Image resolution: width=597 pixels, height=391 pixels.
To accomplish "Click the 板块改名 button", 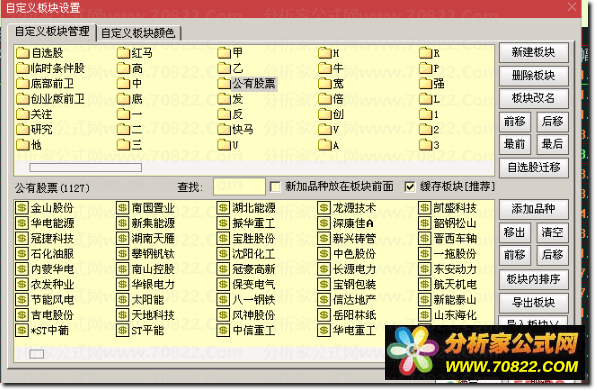I will click(533, 98).
